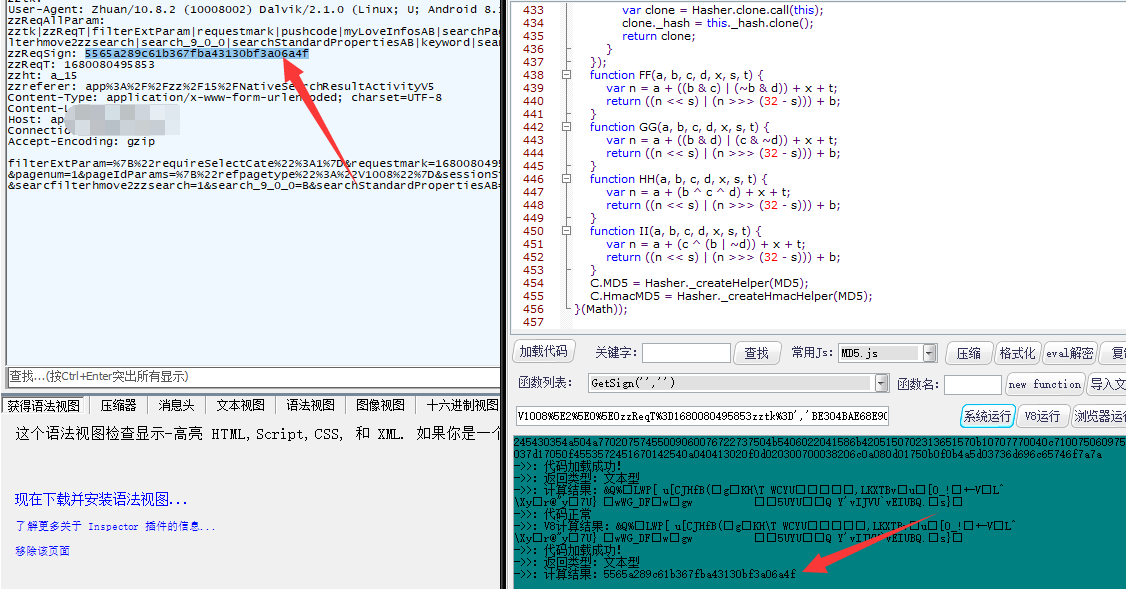Screen dimensions: 1126x589
Task: Click the zzReqT: 1680080495853 line
Action: coord(80,65)
